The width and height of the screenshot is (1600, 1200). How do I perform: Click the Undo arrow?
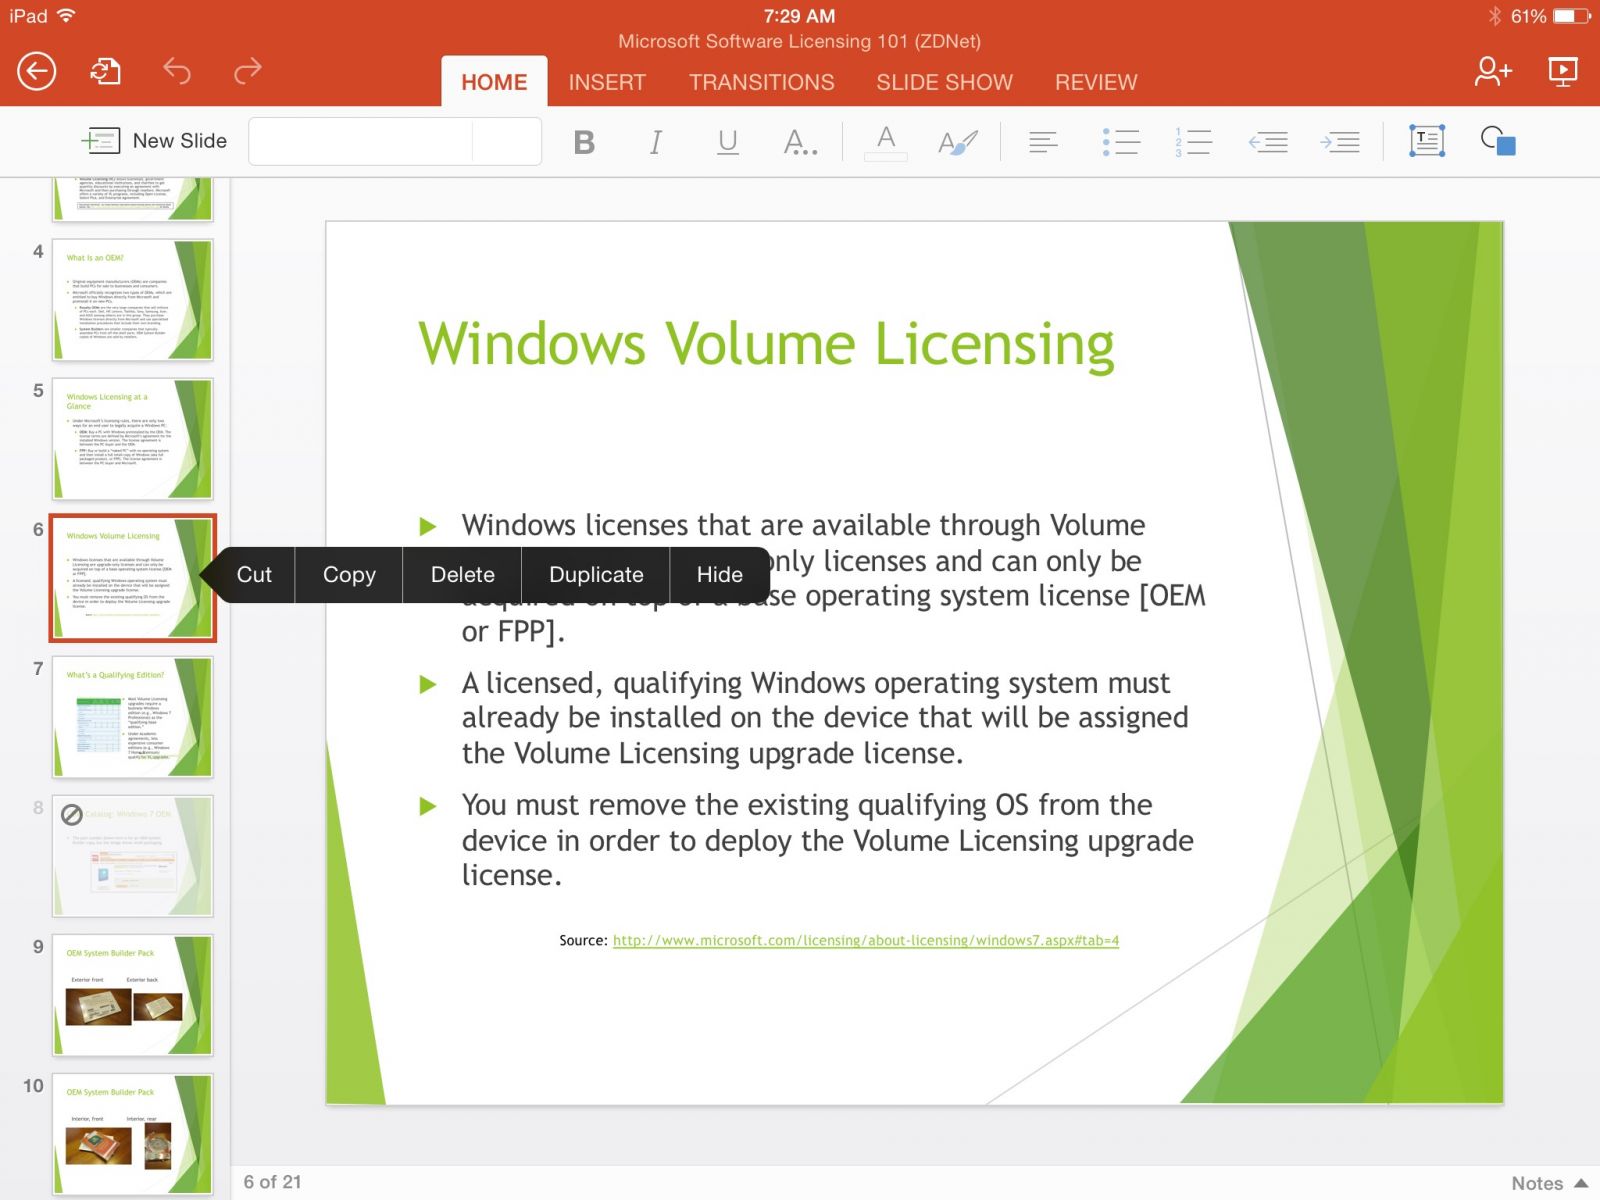(x=177, y=71)
